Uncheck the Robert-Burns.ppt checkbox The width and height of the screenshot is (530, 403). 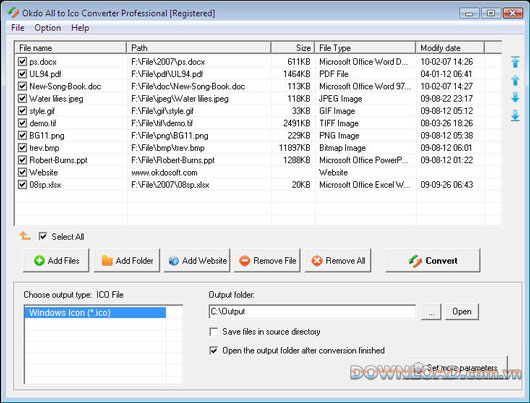22,160
